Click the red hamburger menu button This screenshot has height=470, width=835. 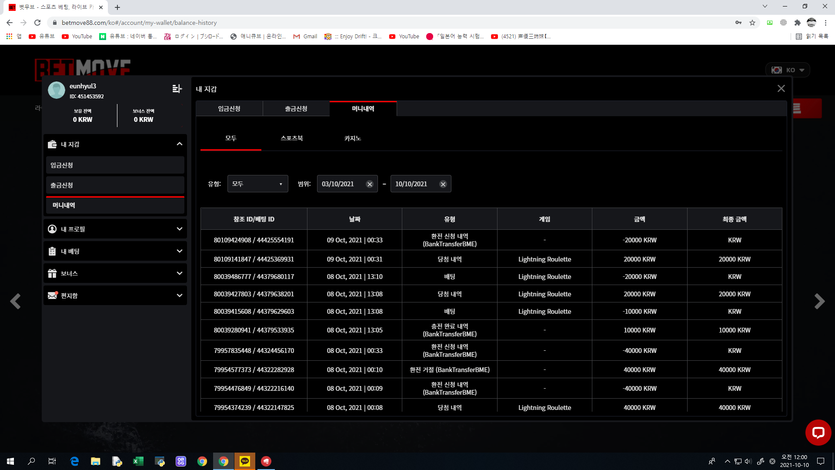click(x=807, y=108)
